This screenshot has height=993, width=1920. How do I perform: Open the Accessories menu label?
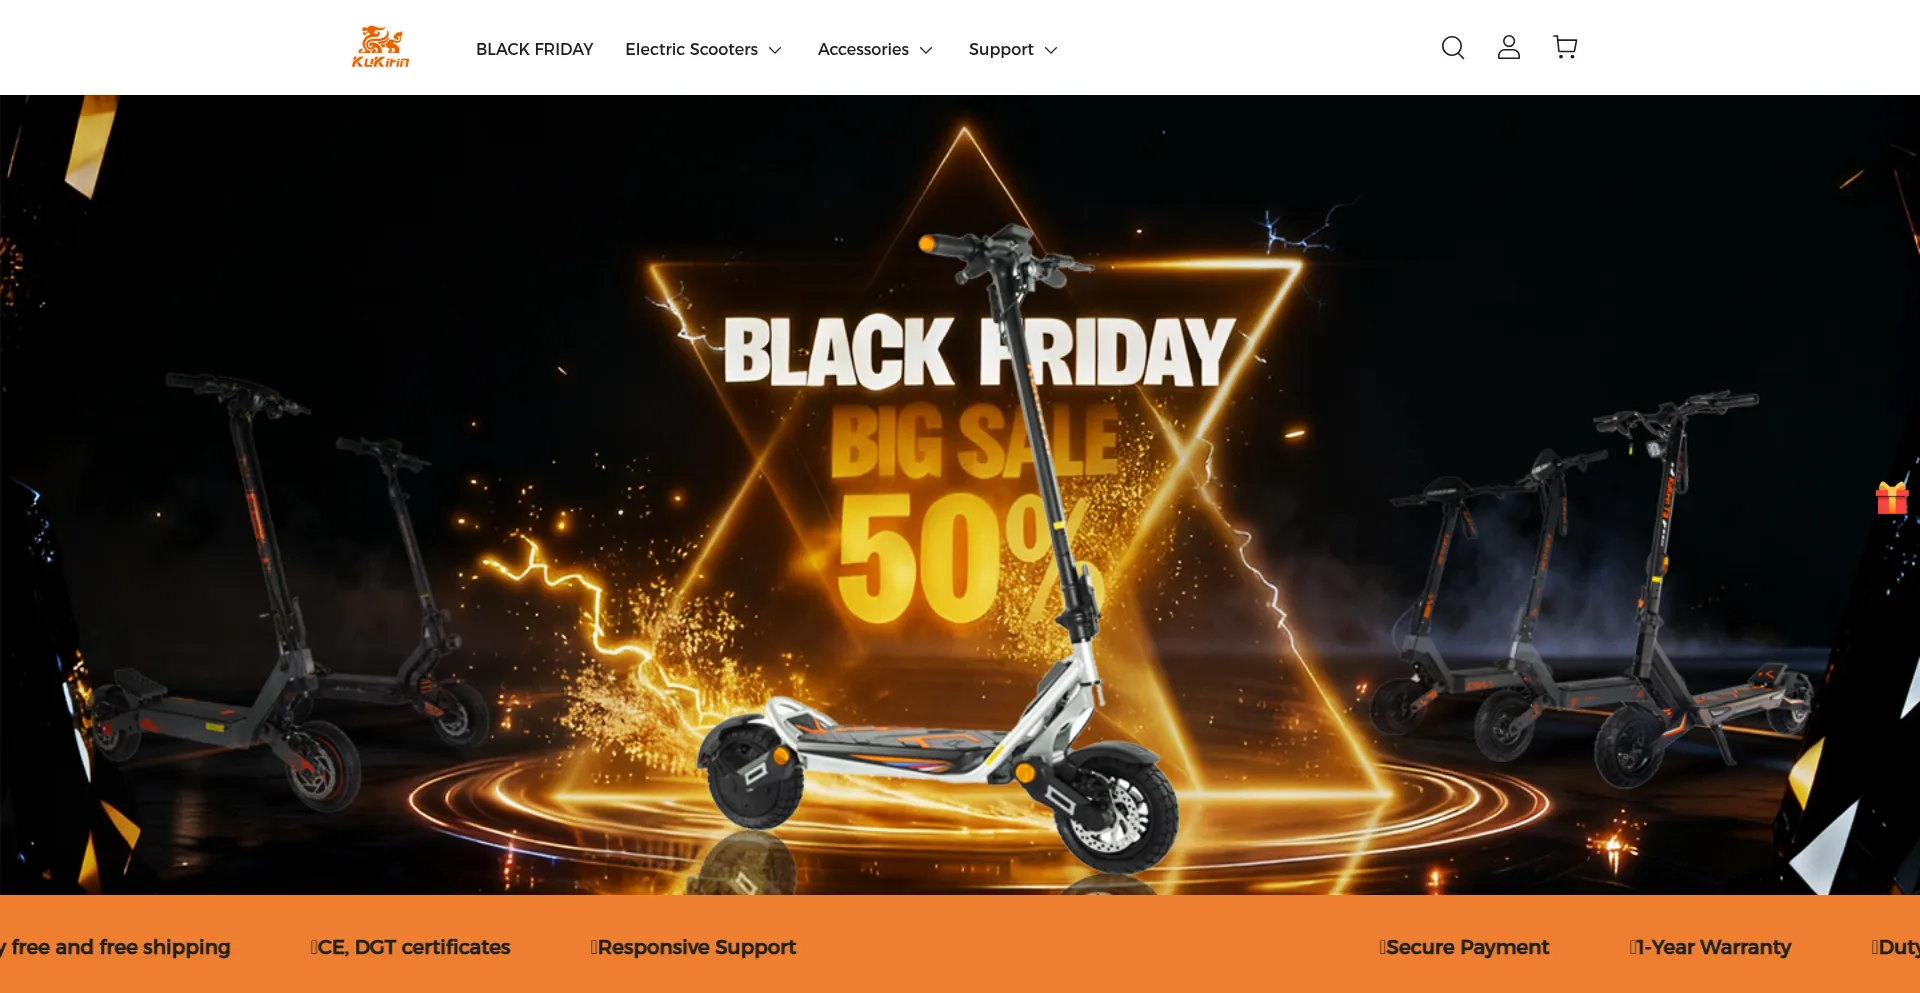point(863,49)
